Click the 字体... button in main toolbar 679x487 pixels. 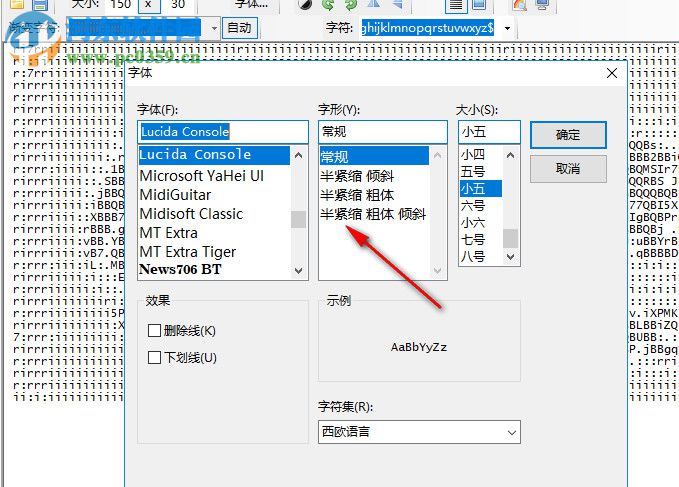pyautogui.click(x=251, y=5)
